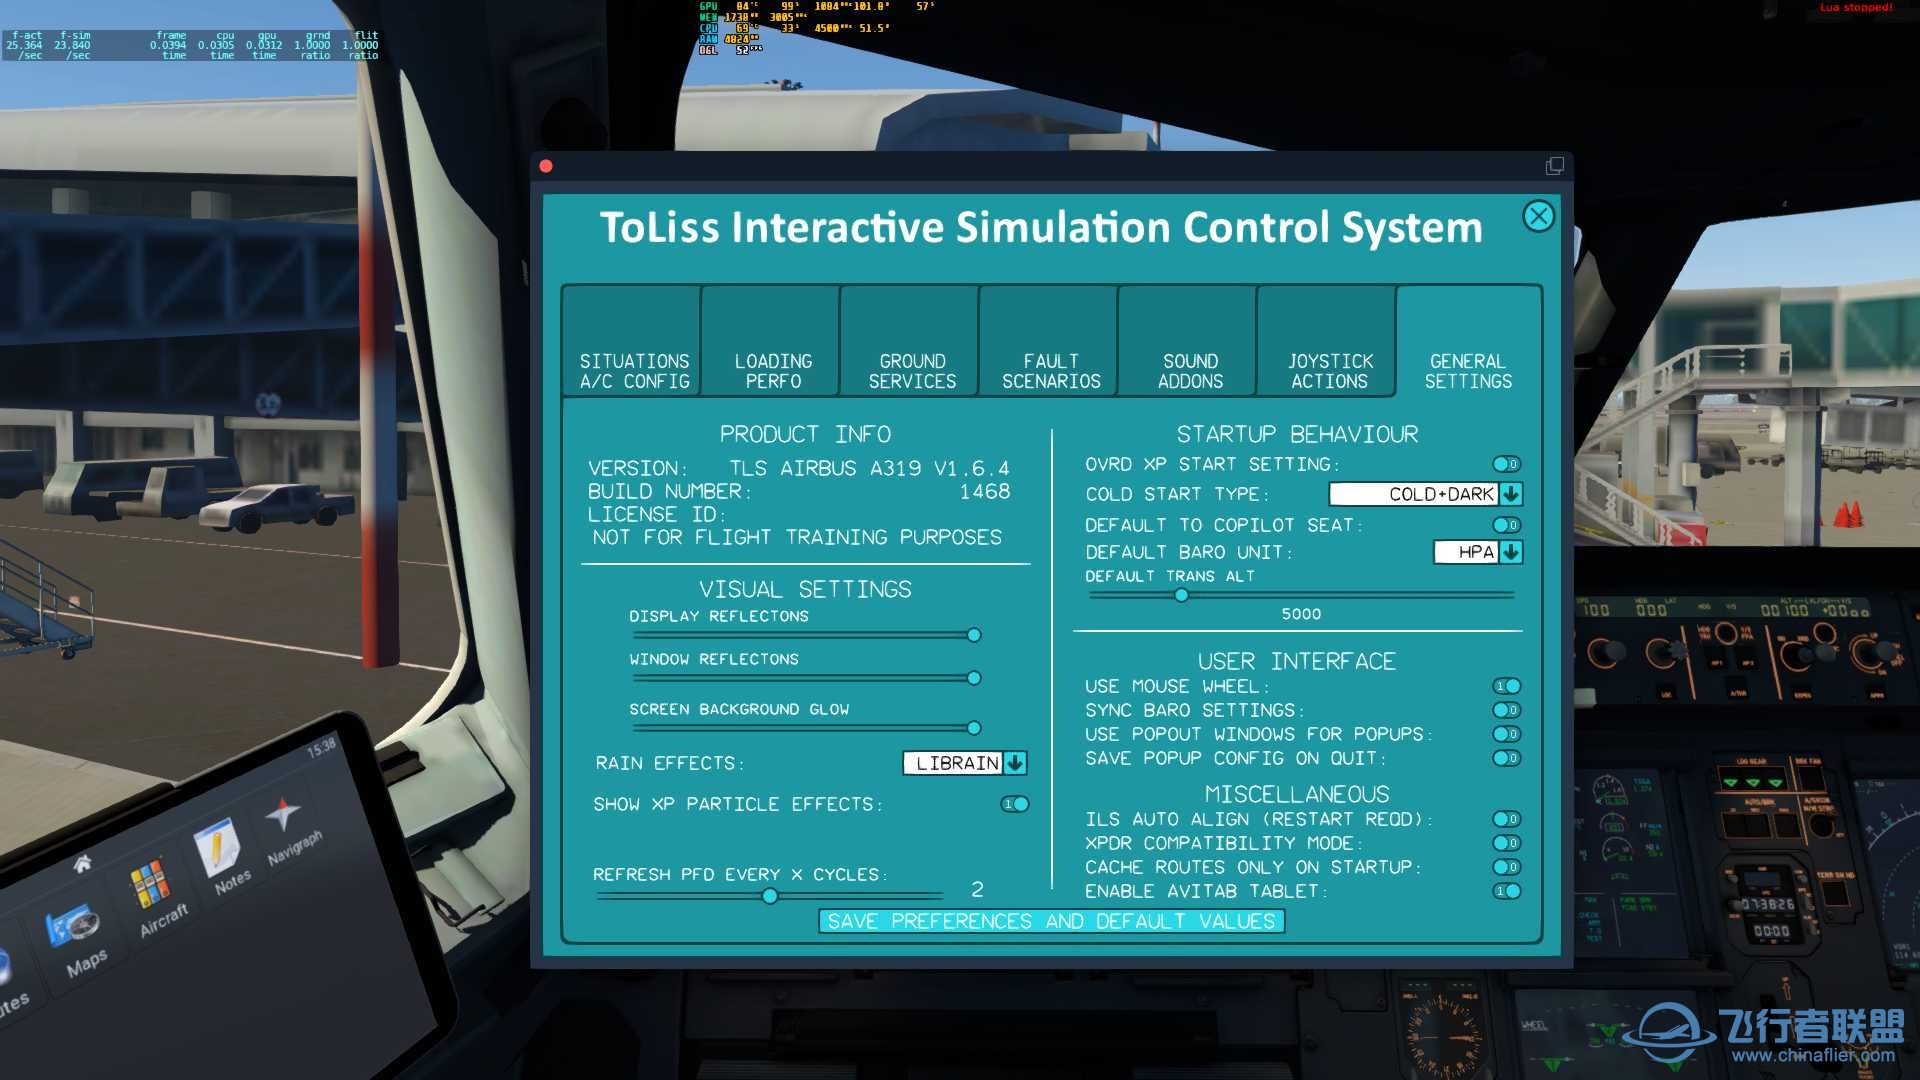This screenshot has height=1080, width=1920.
Task: Expand the Rain Effects dropdown arrow
Action: point(1015,763)
